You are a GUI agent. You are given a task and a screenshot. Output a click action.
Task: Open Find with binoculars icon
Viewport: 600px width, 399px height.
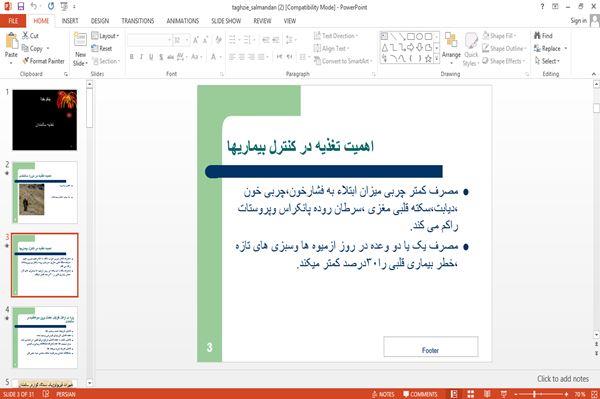pos(543,36)
